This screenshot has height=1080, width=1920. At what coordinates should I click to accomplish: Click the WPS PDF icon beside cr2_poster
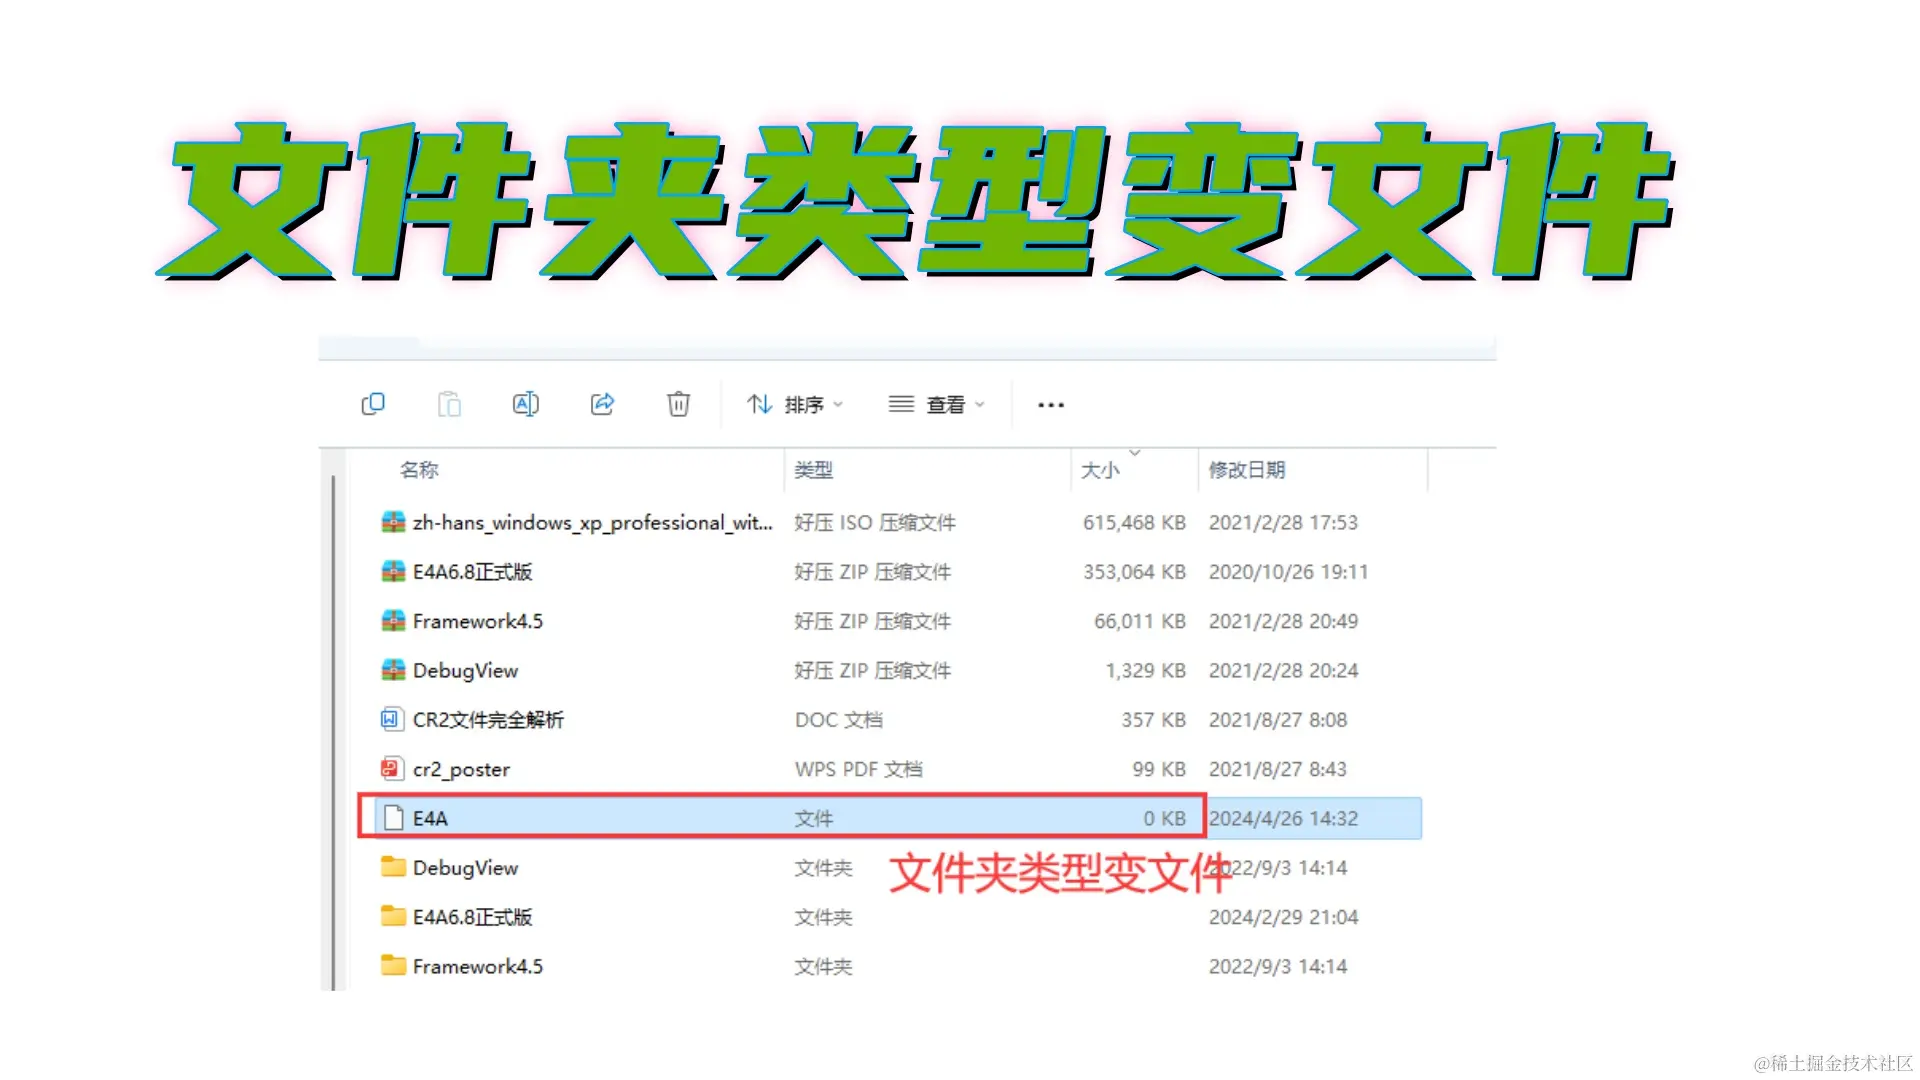point(392,768)
